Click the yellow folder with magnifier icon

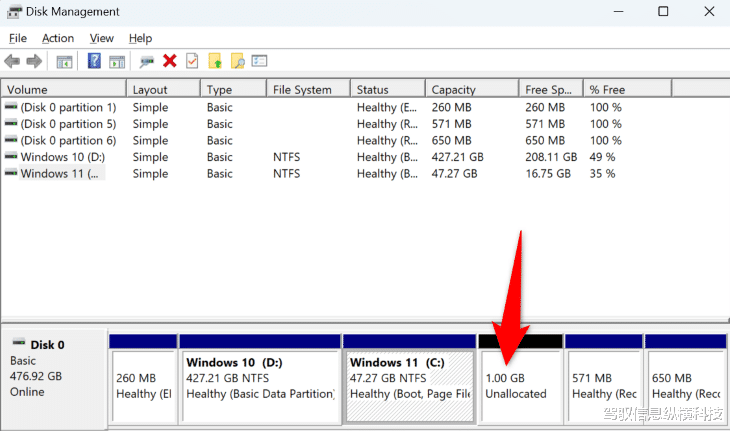click(x=238, y=62)
